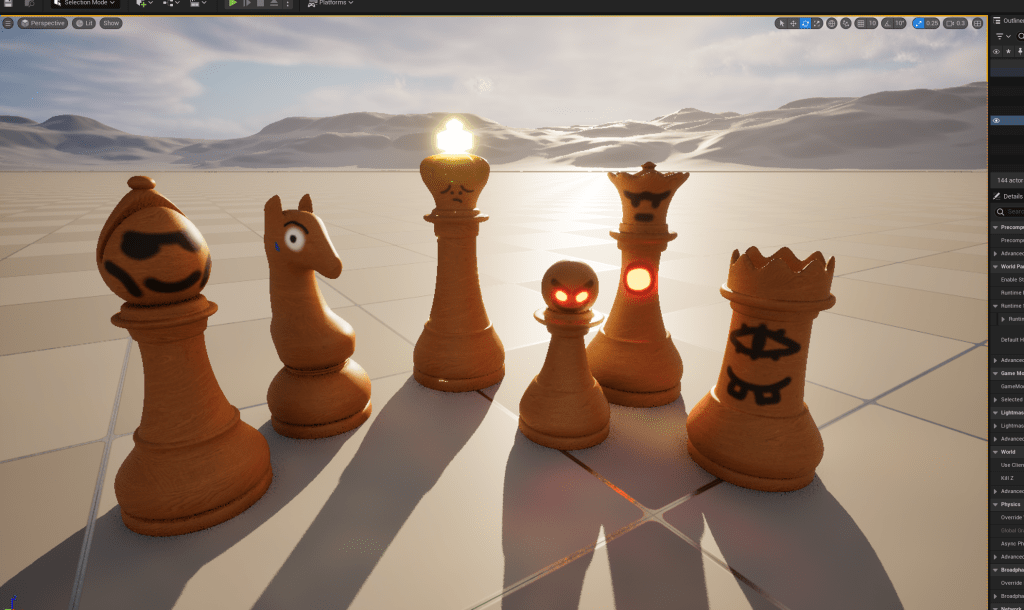Open the Platforms dropdown menu
1024x610 pixels.
(330, 3)
